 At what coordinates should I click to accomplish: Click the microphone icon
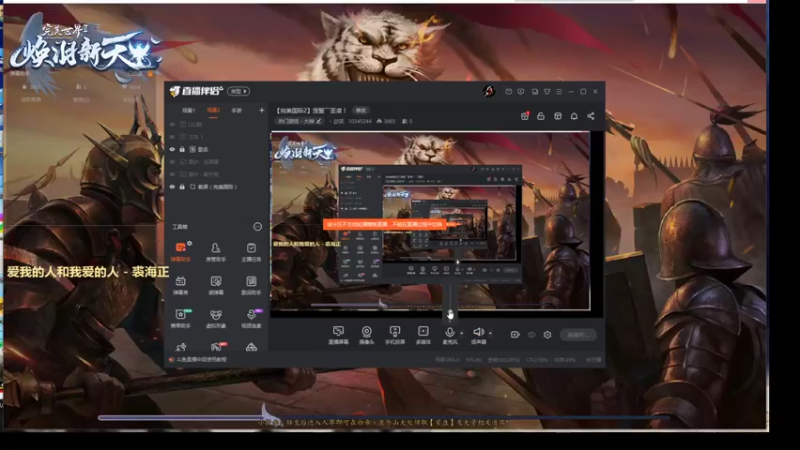point(449,332)
